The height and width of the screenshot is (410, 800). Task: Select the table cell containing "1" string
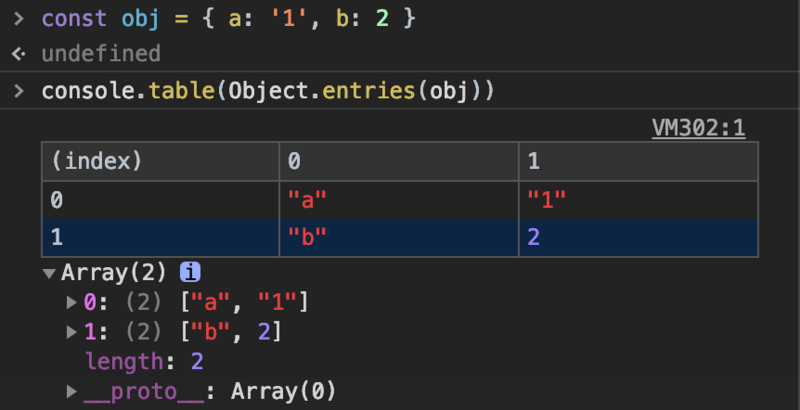tap(638, 200)
